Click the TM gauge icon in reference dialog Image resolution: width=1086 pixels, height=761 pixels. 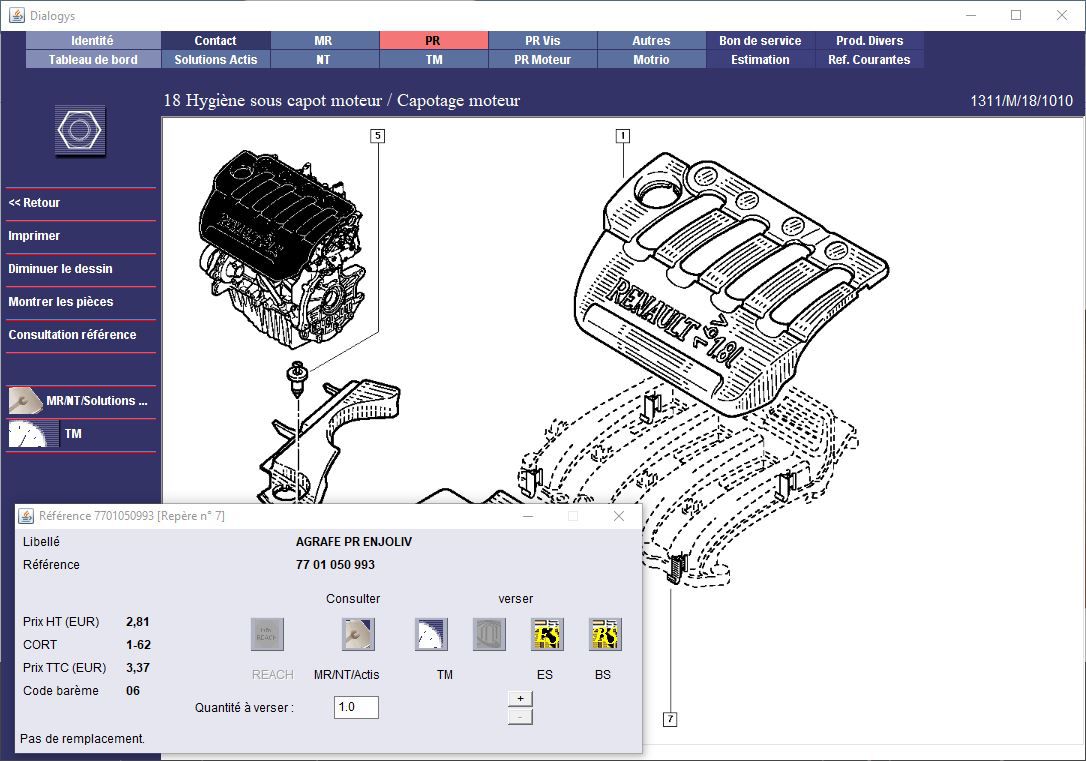coord(431,634)
